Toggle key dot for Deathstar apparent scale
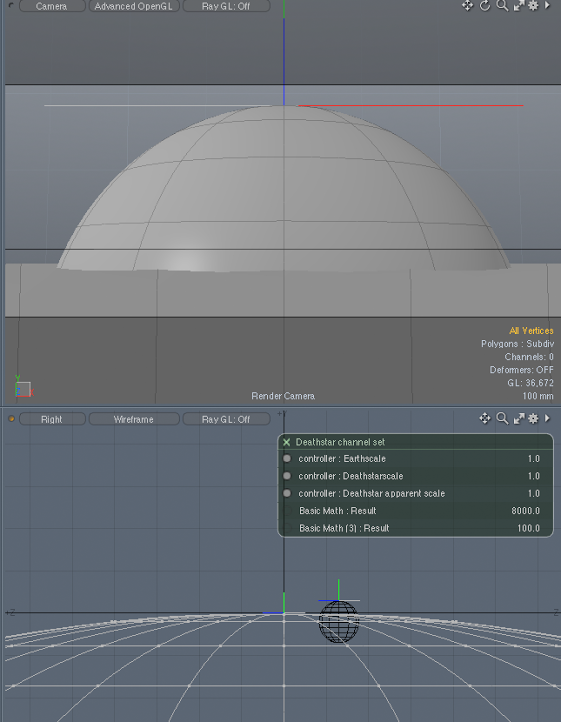The image size is (561, 722). coord(287,493)
